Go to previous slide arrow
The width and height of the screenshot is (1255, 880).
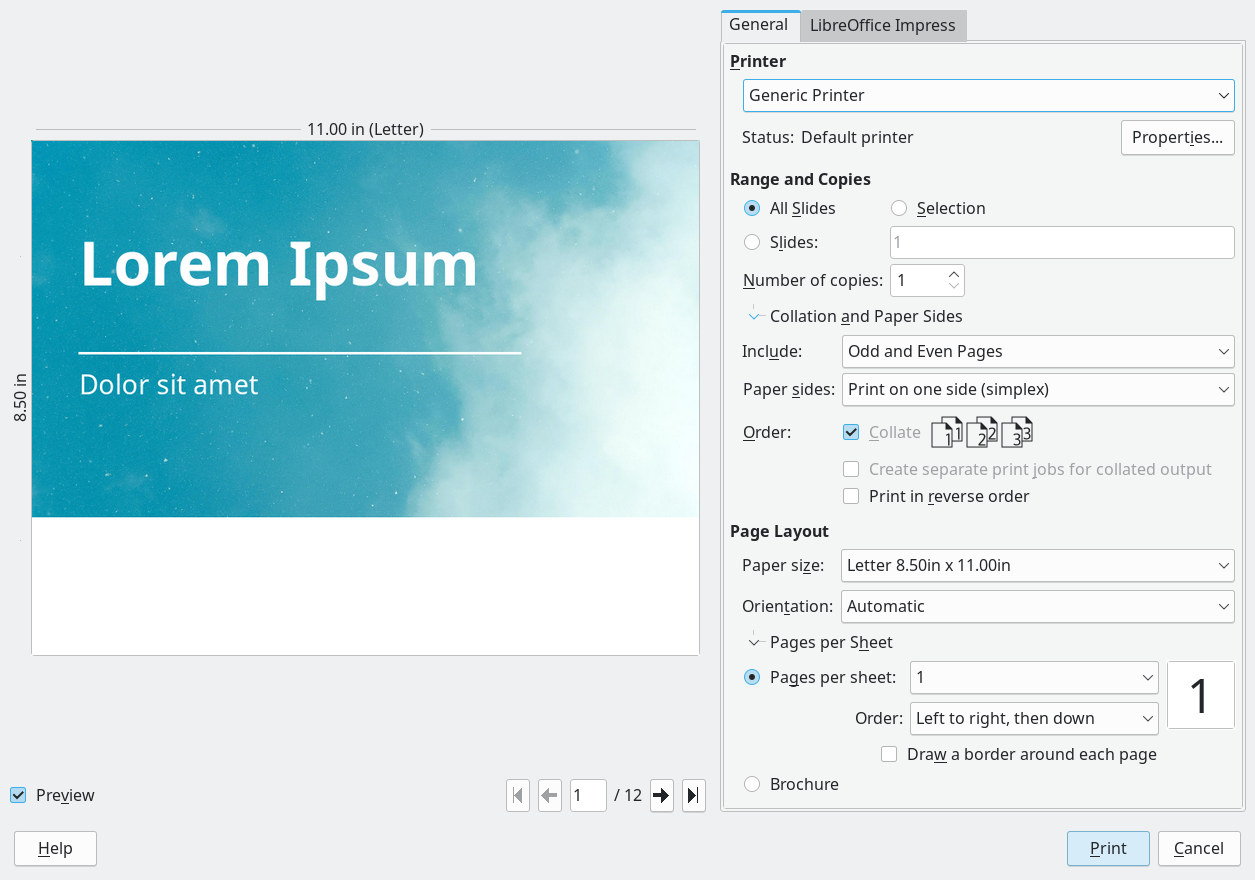(549, 795)
